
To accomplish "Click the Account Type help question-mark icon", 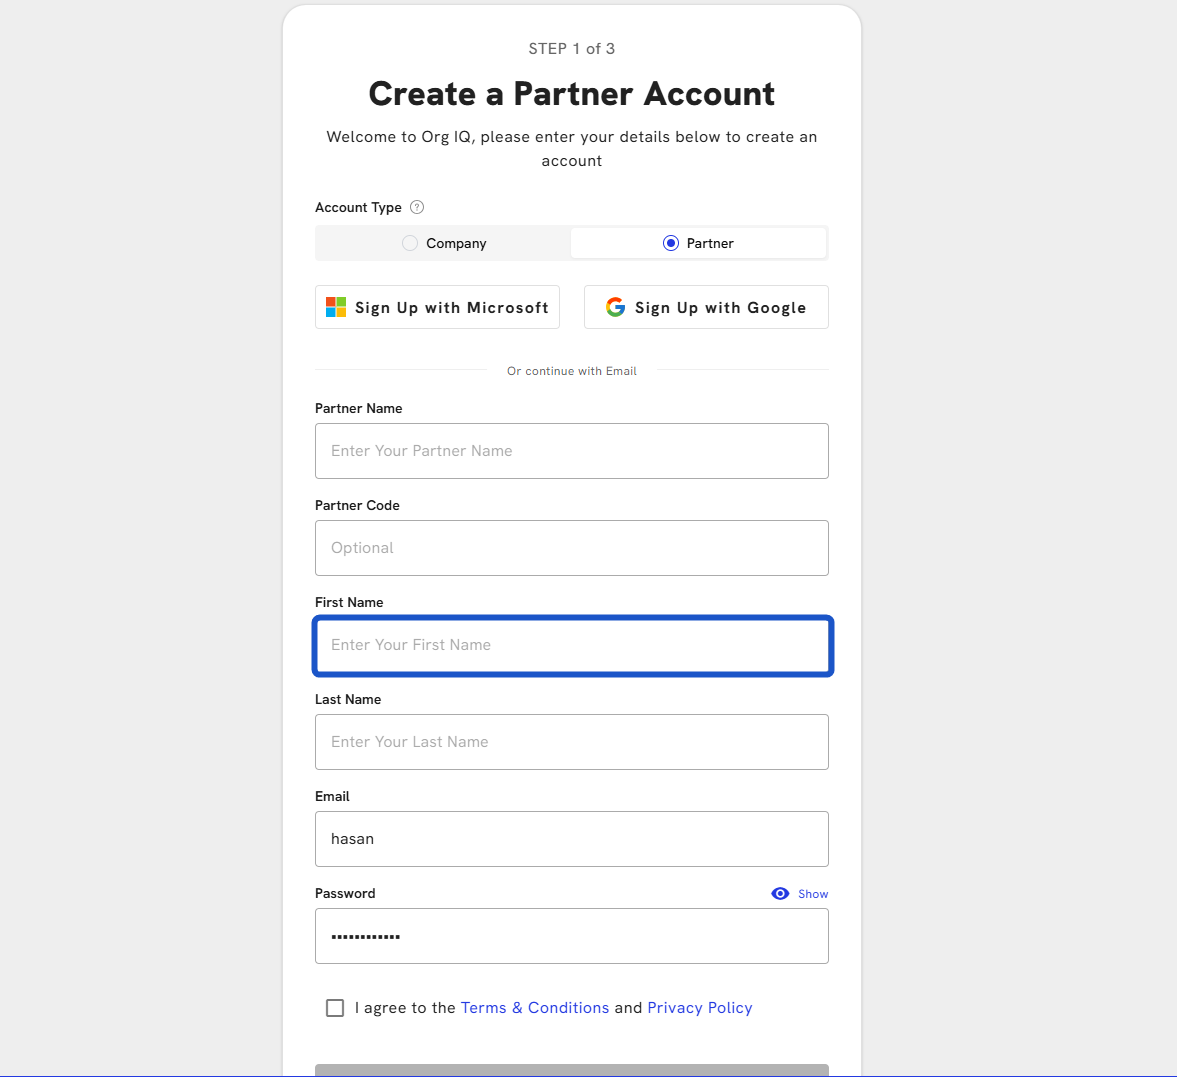I will [417, 207].
